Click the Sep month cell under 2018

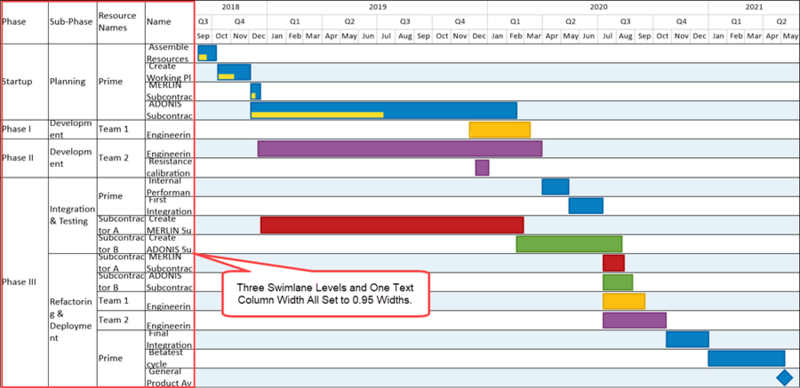tap(203, 36)
